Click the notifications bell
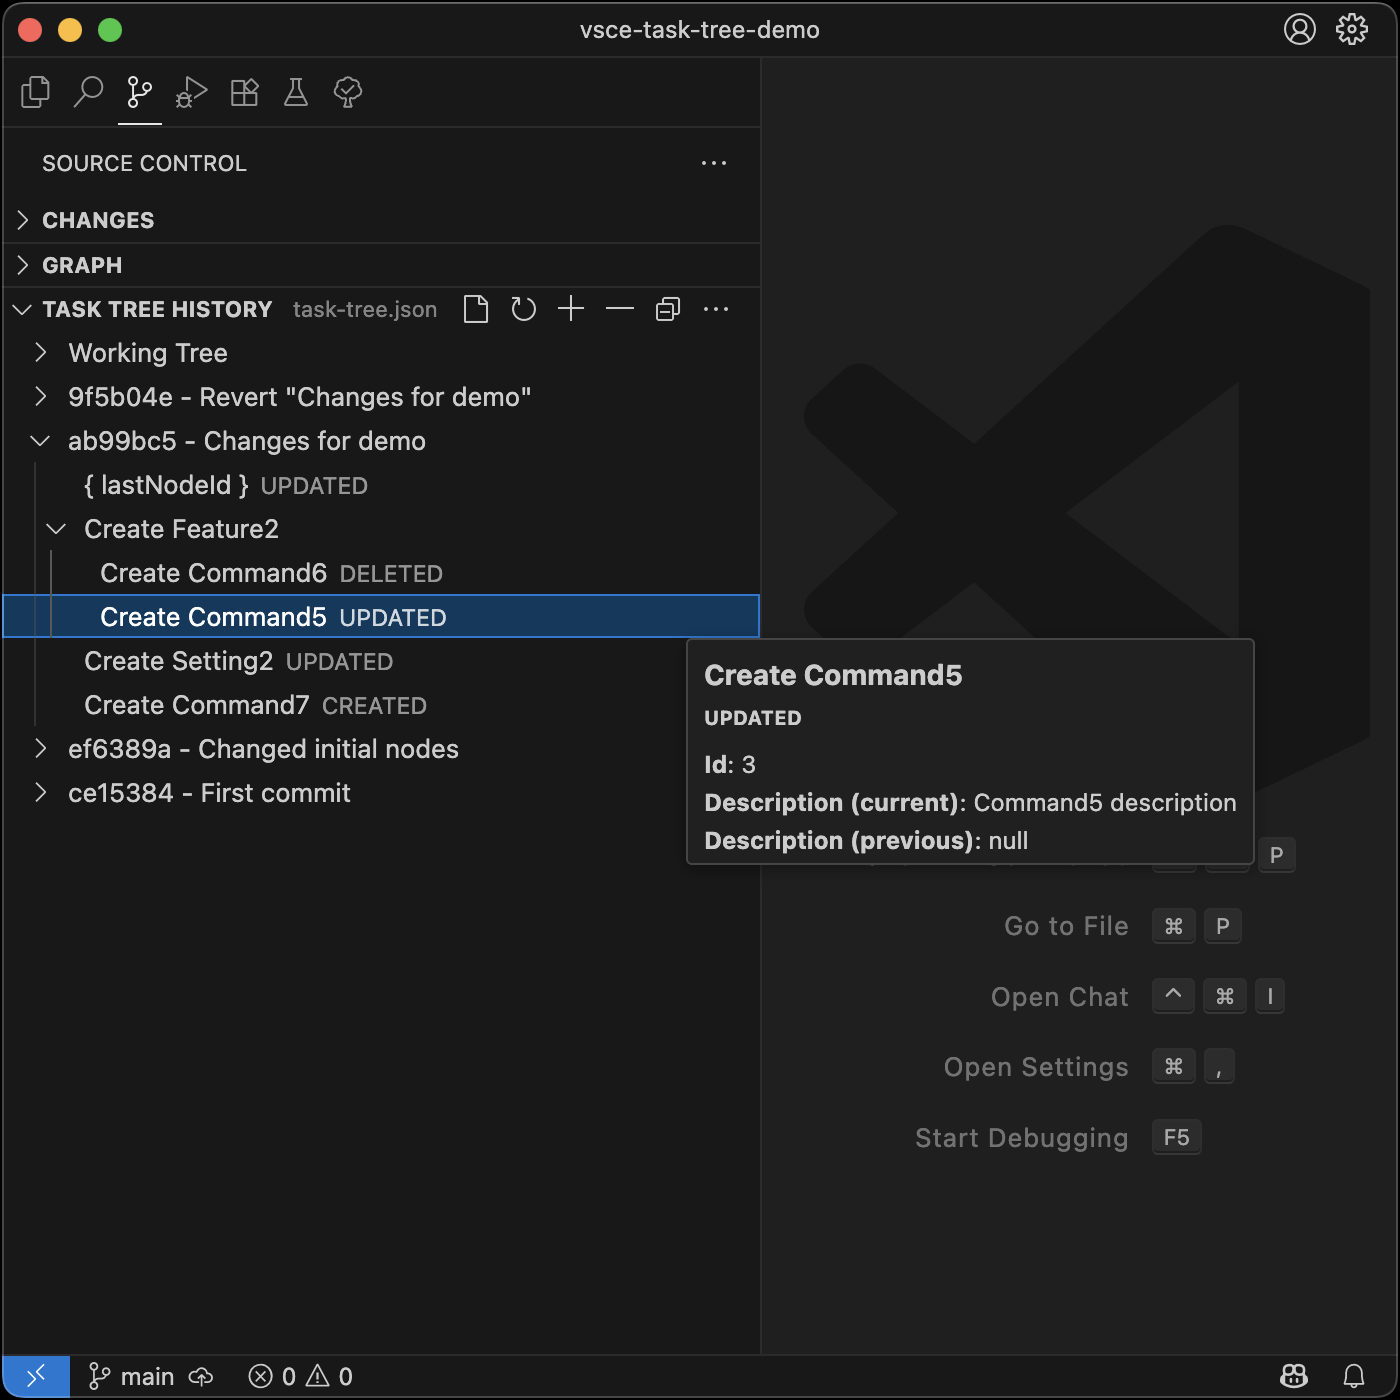This screenshot has height=1400, width=1400. click(x=1355, y=1375)
